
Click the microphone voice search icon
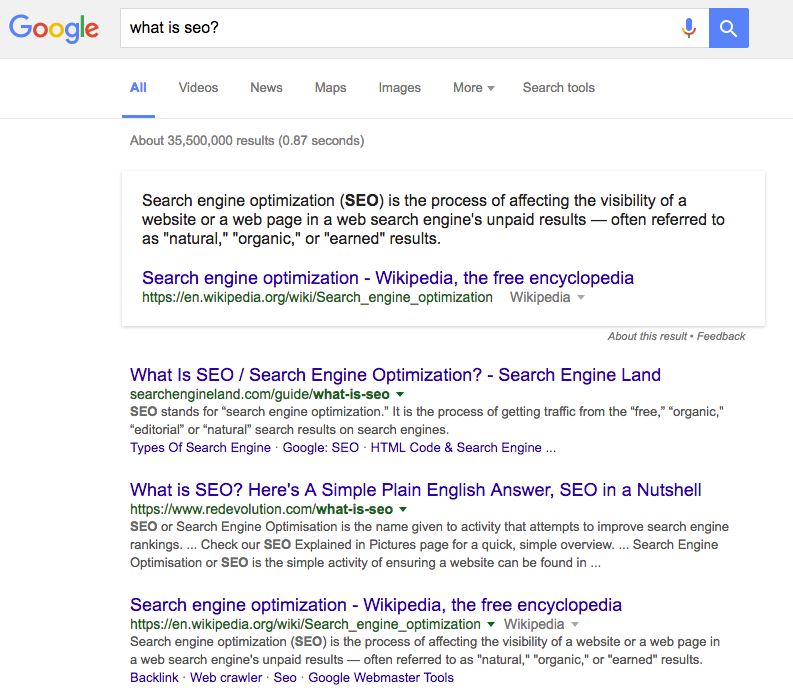tap(688, 28)
